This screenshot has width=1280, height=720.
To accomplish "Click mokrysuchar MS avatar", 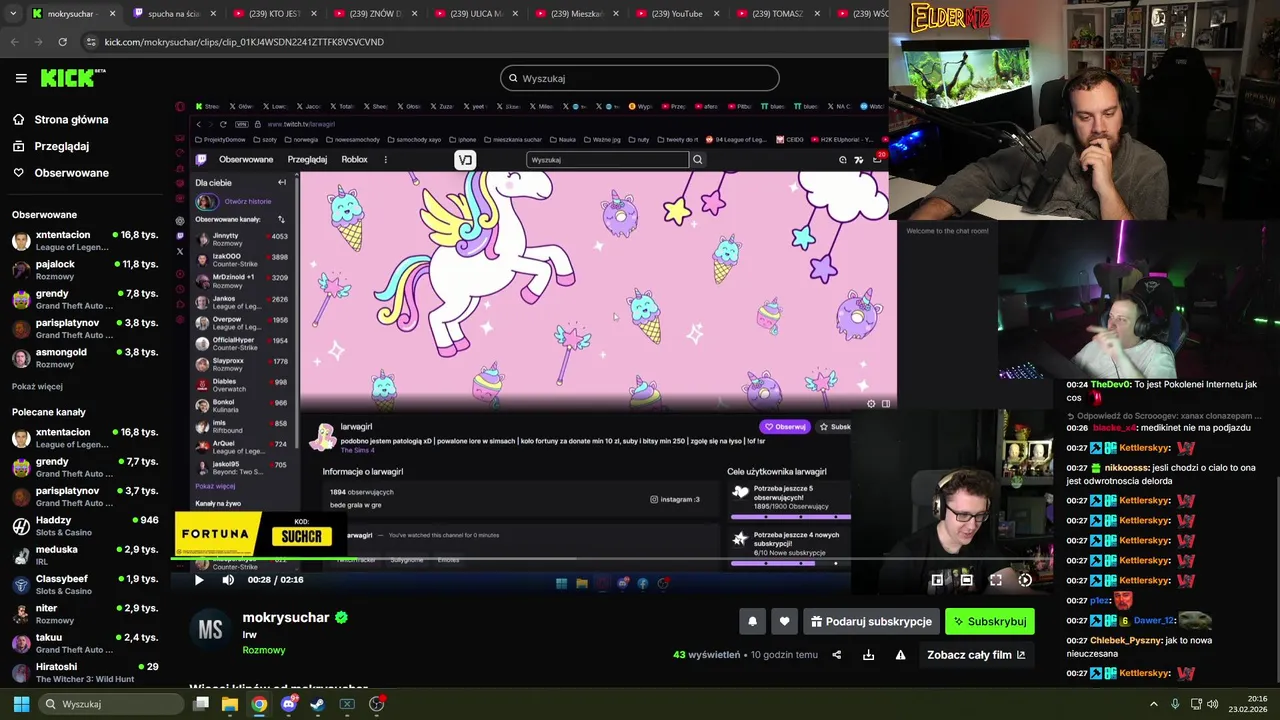I will [210, 629].
